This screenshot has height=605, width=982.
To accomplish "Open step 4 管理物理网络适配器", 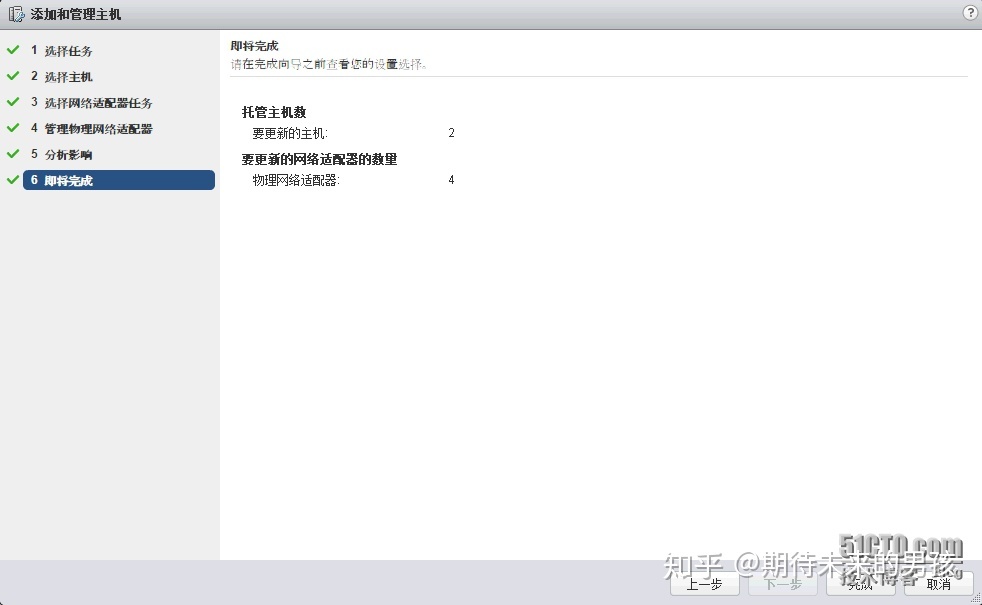I will [91, 128].
